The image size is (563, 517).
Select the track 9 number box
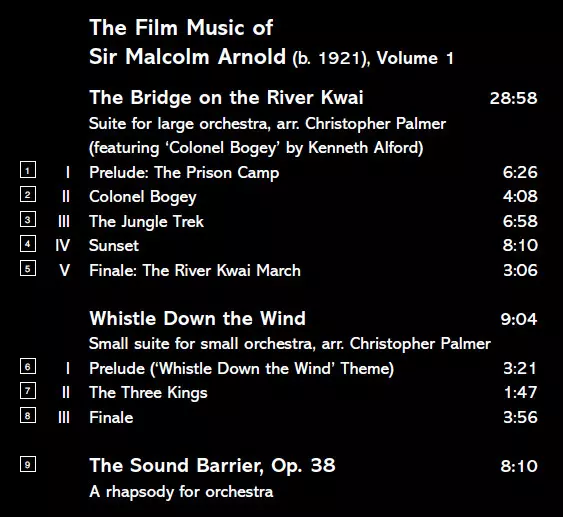[28, 464]
